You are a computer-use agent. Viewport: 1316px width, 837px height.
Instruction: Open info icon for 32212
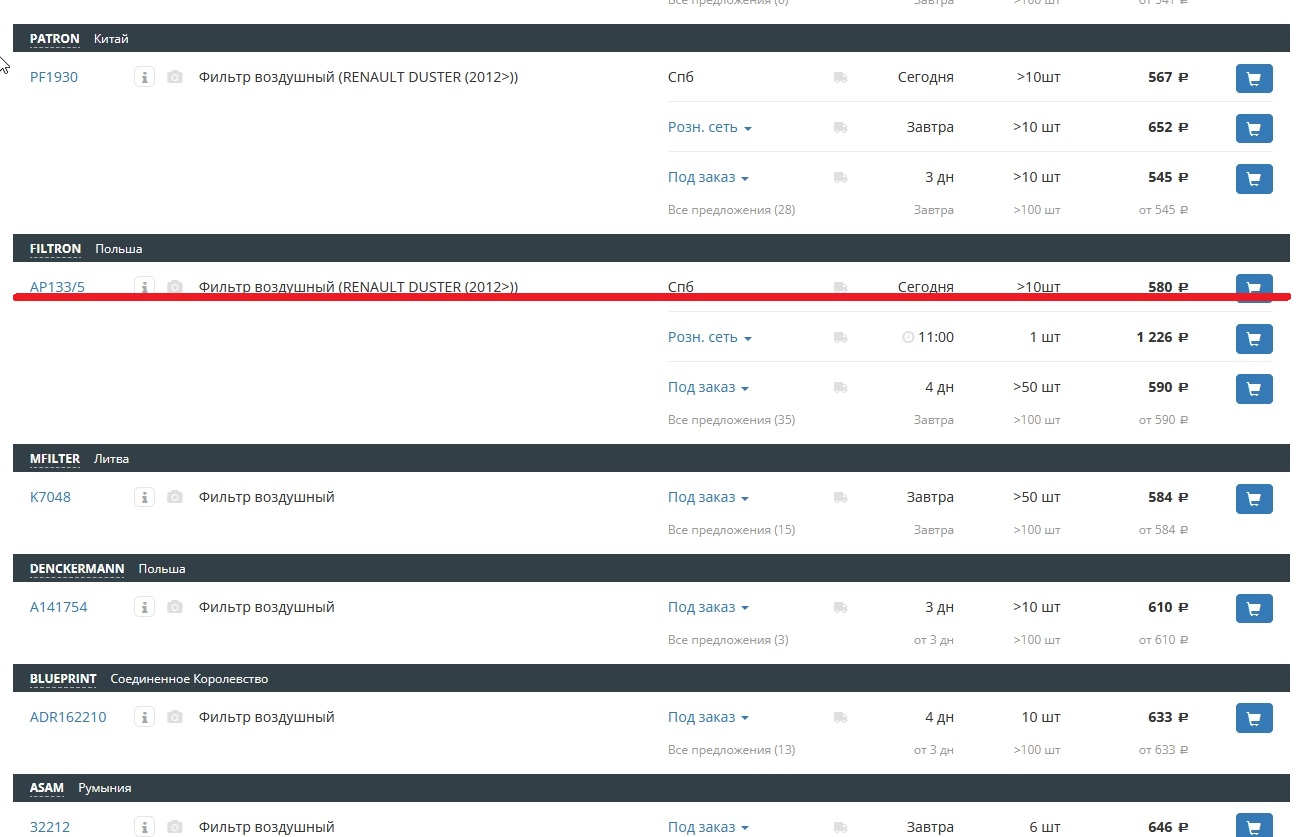tap(144, 827)
